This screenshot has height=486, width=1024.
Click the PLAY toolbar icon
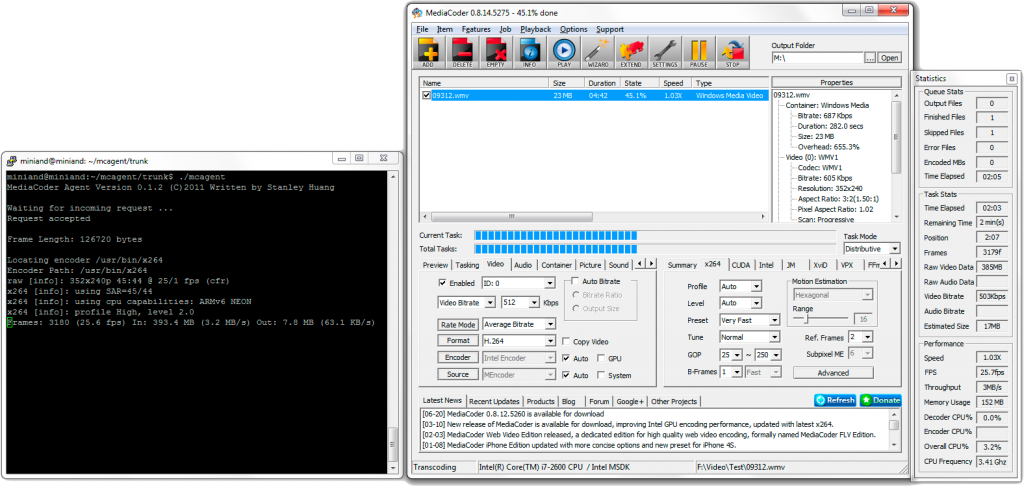coord(564,52)
